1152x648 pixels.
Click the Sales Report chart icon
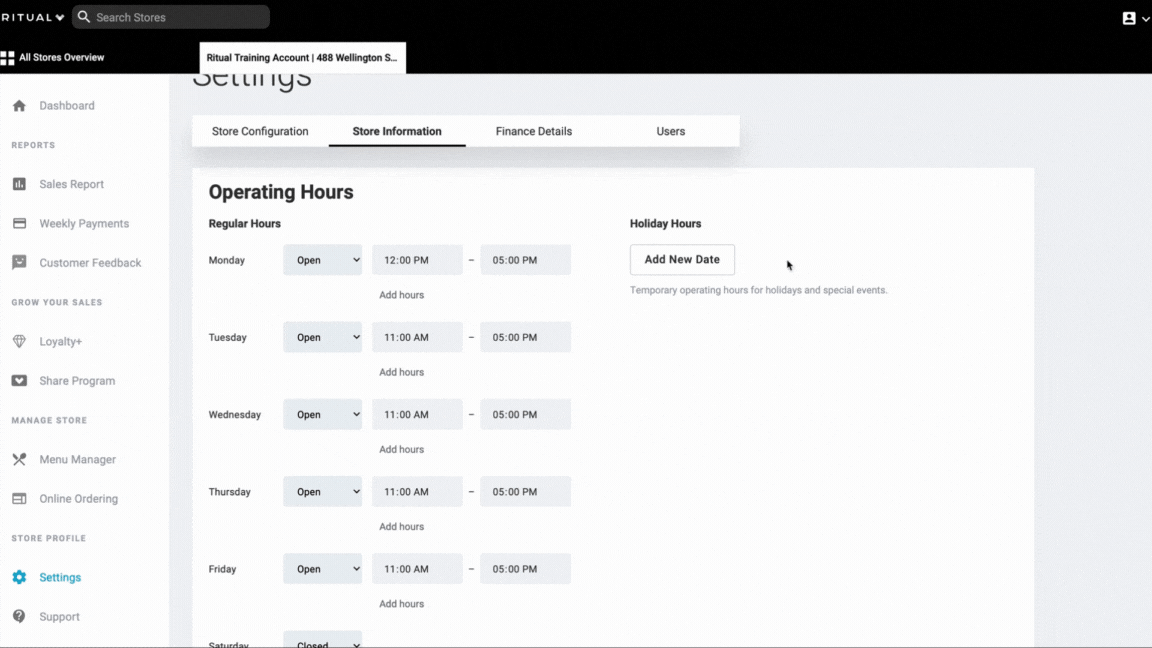tap(19, 184)
